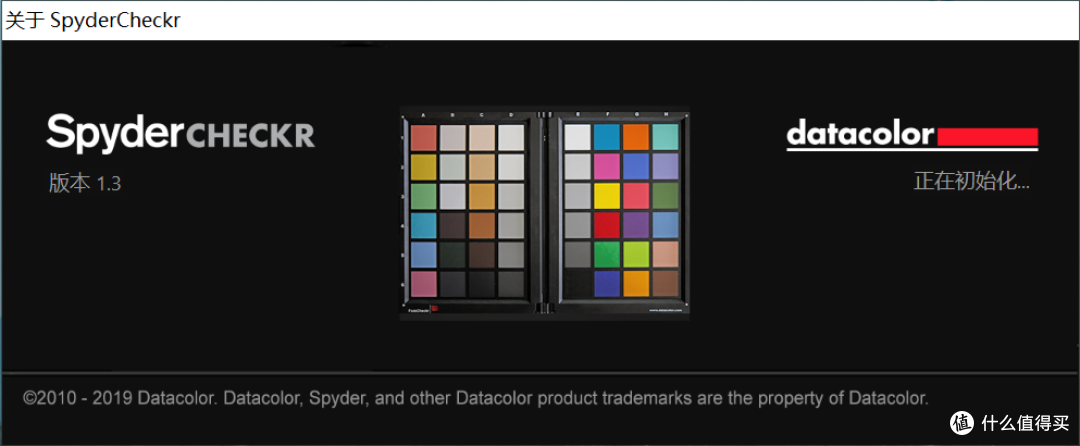Click the bright yellow patch on the chart
Viewport: 1080px width, 446px height.
[x=607, y=195]
